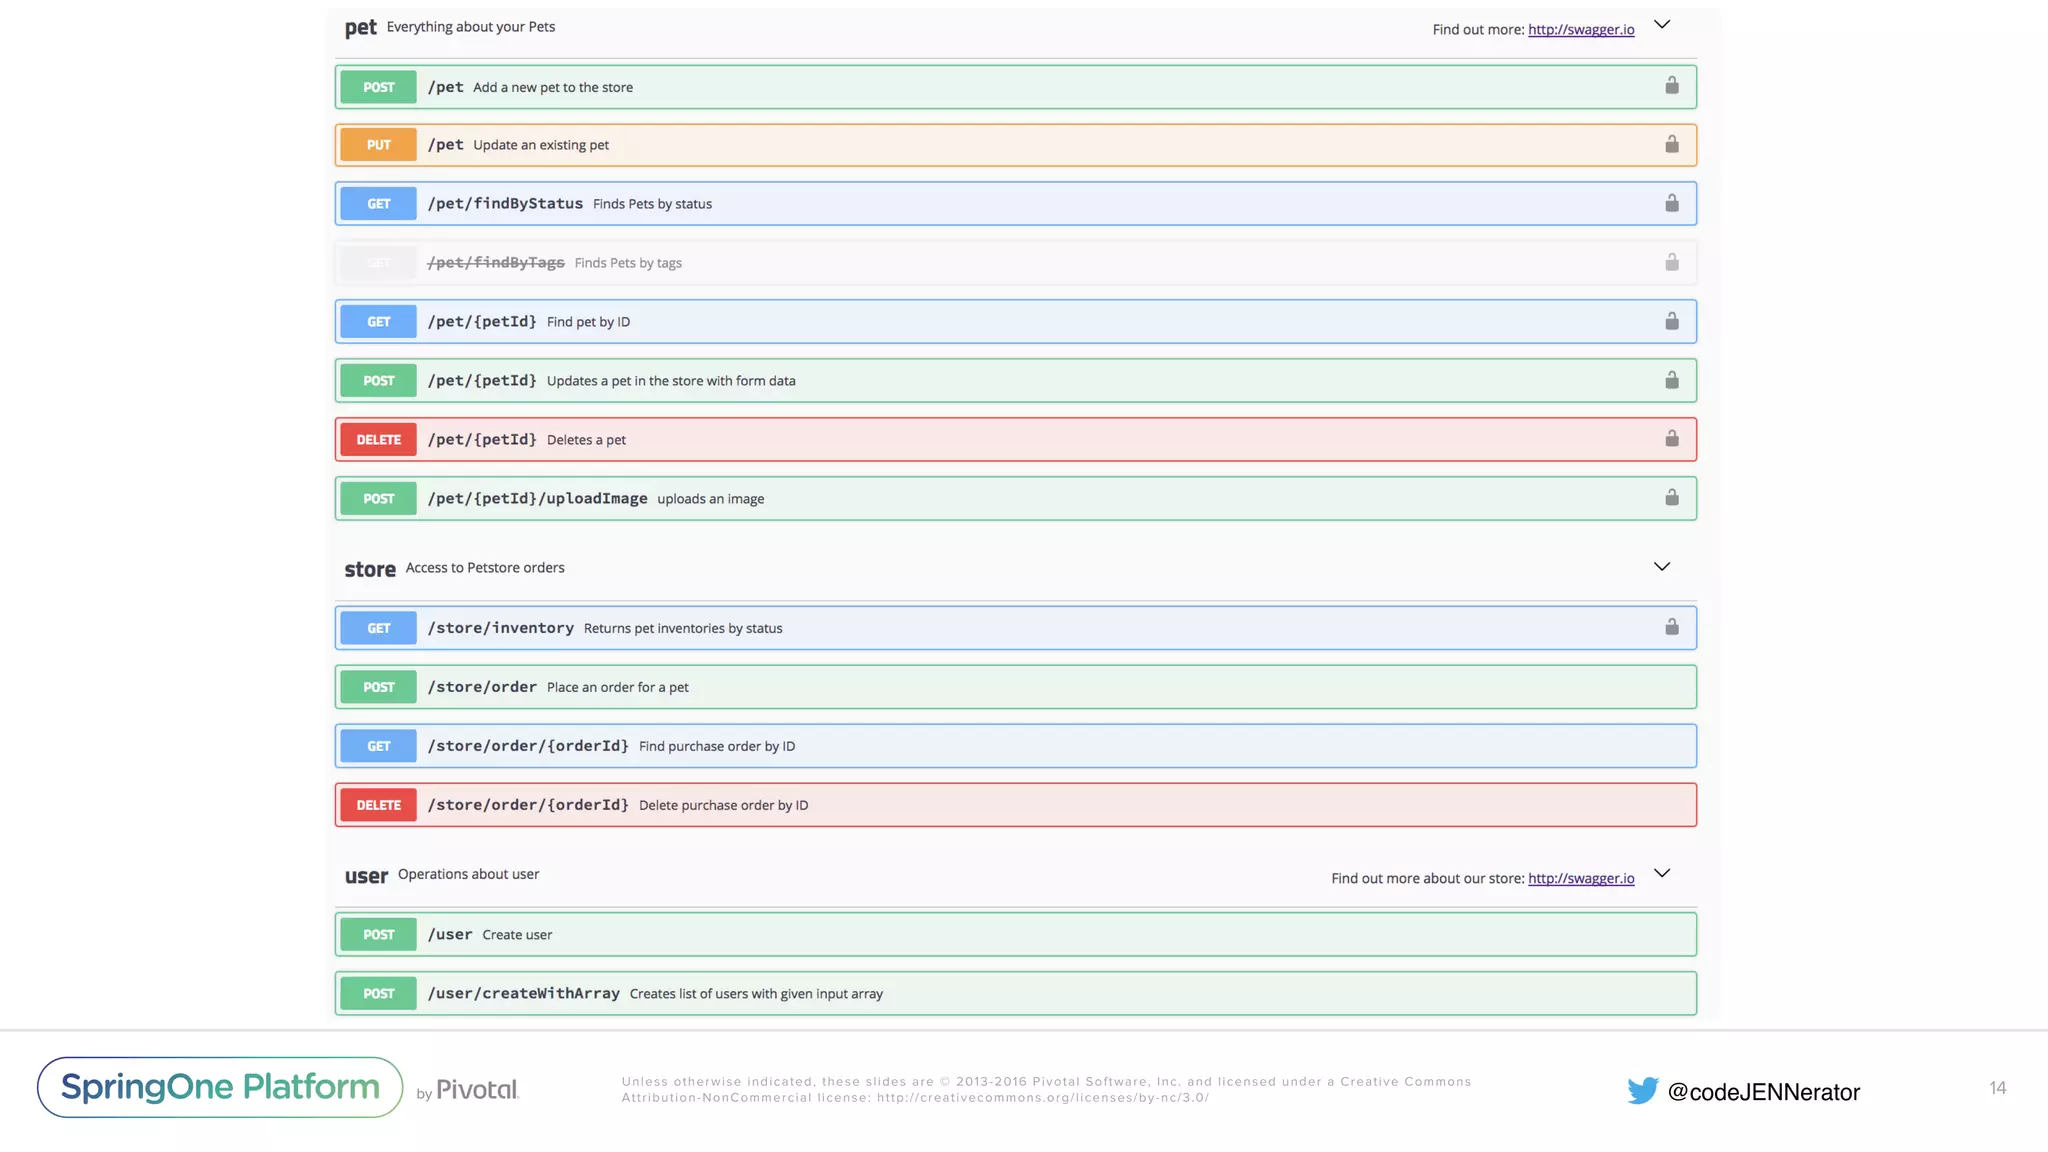Open swagger.io link in pet header
The height and width of the screenshot is (1152, 2048).
point(1580,29)
